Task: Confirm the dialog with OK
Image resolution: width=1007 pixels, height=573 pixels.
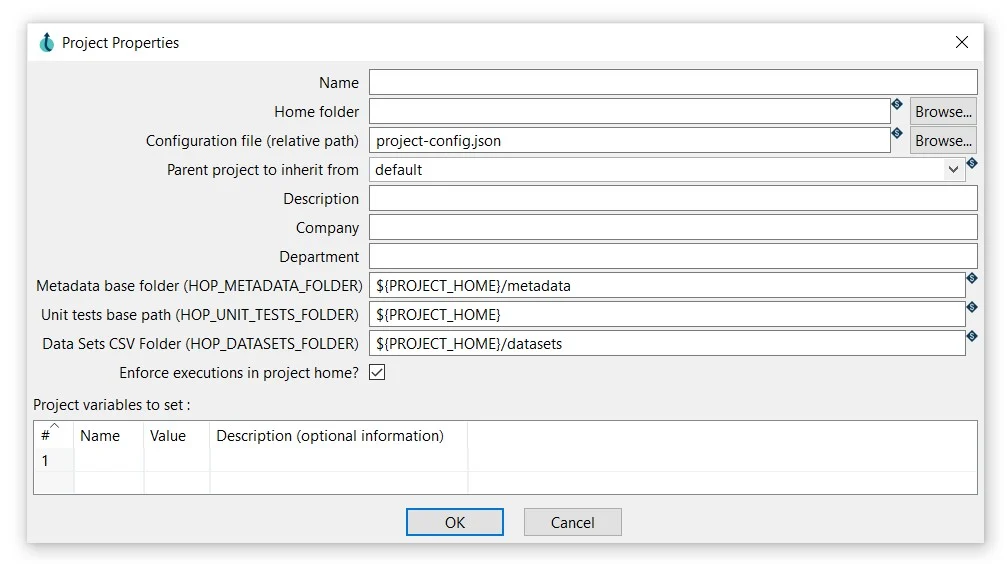Action: pyautogui.click(x=455, y=522)
